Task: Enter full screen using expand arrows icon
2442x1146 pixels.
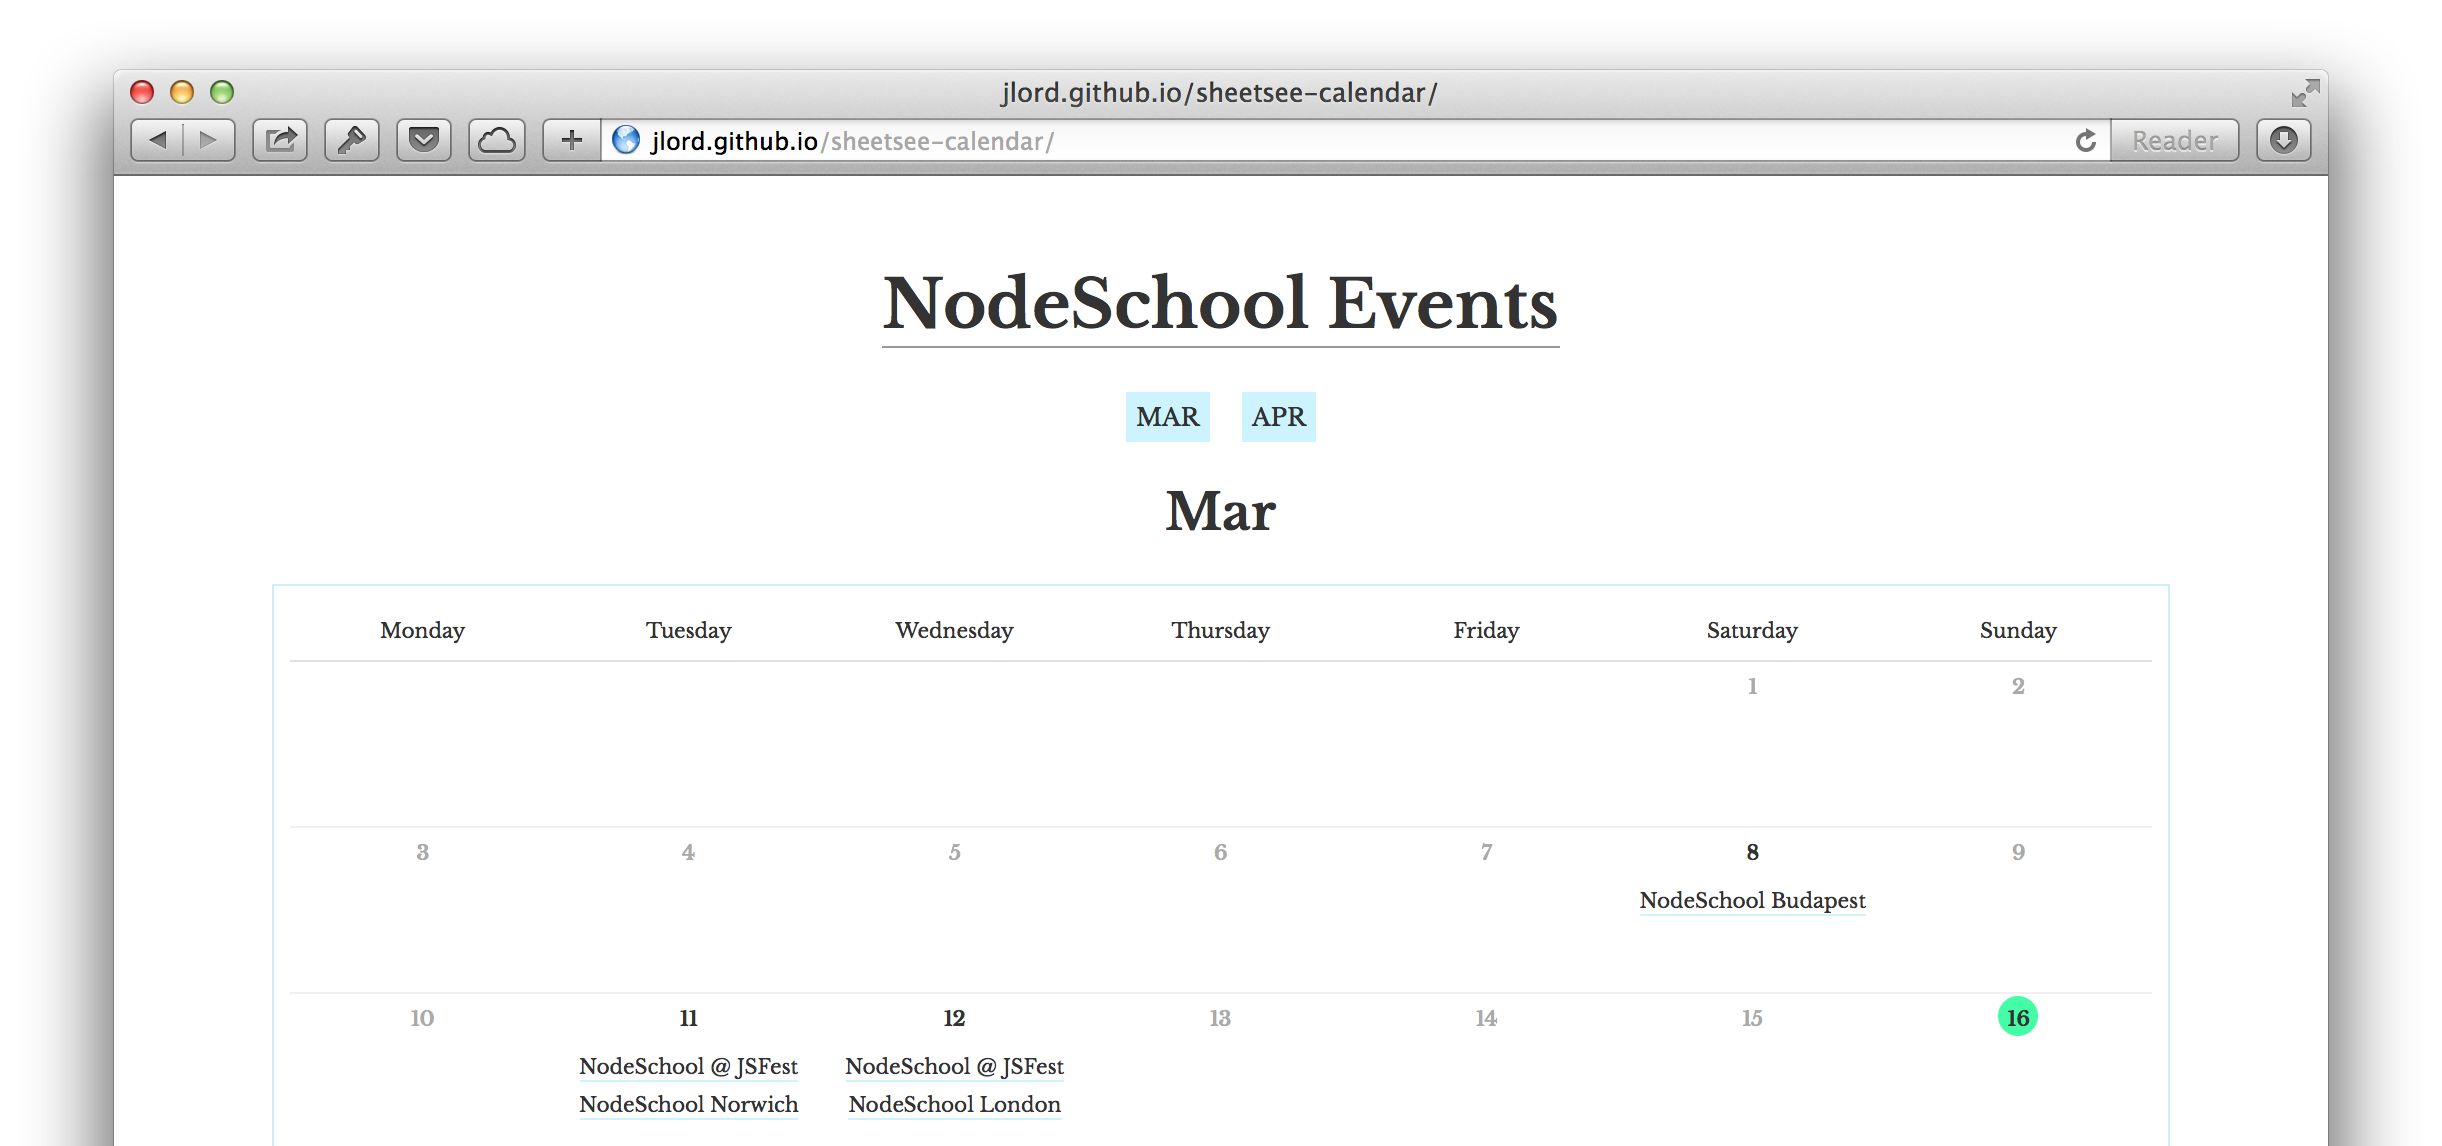Action: pos(2305,93)
